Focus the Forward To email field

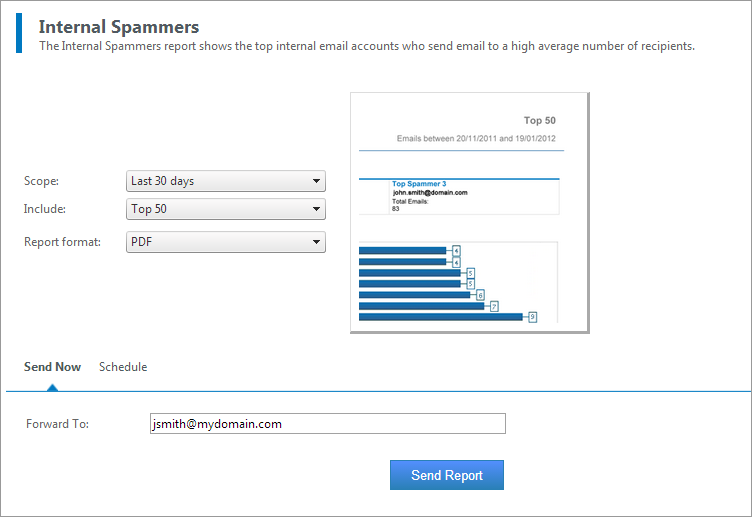[x=328, y=423]
